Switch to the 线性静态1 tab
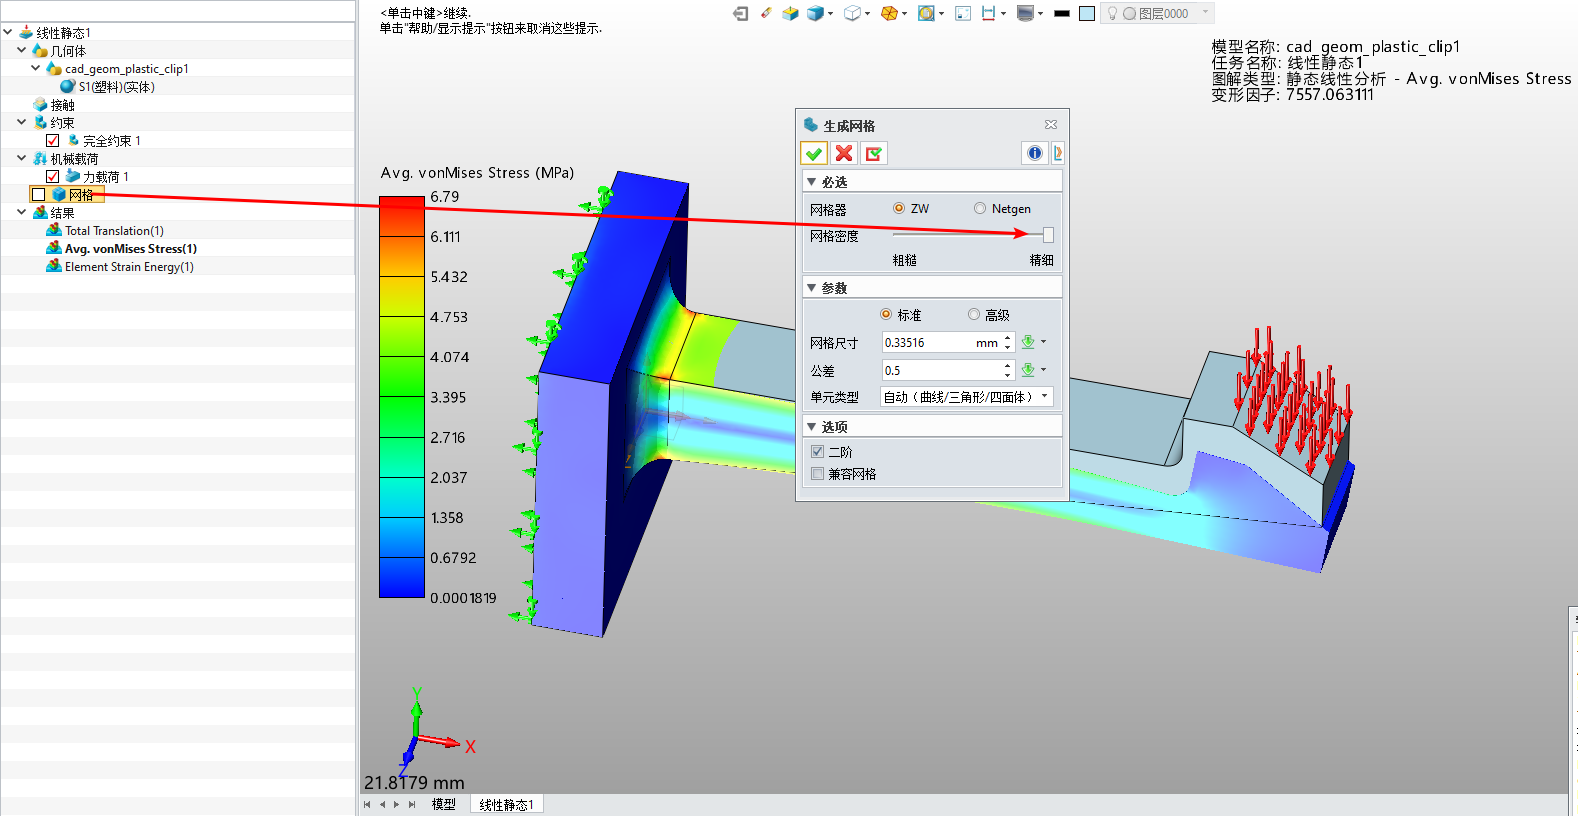Viewport: 1578px width, 816px height. [x=506, y=804]
